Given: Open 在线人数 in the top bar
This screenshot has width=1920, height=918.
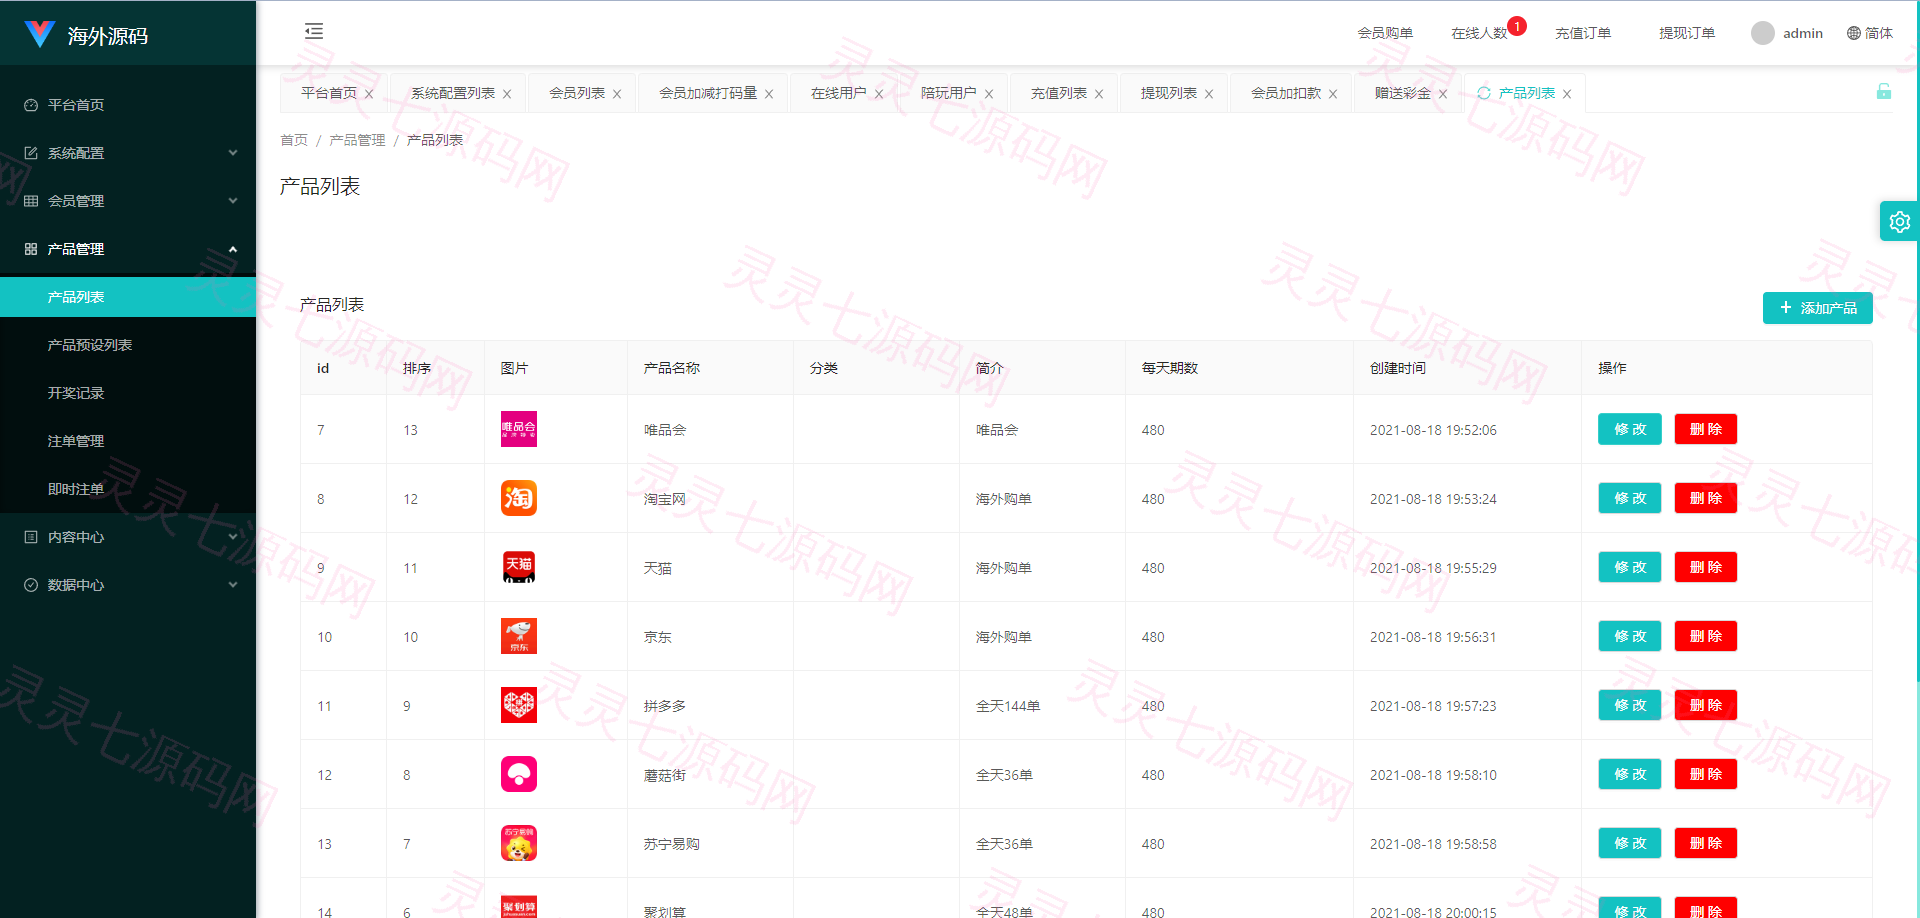Looking at the screenshot, I should pos(1479,33).
